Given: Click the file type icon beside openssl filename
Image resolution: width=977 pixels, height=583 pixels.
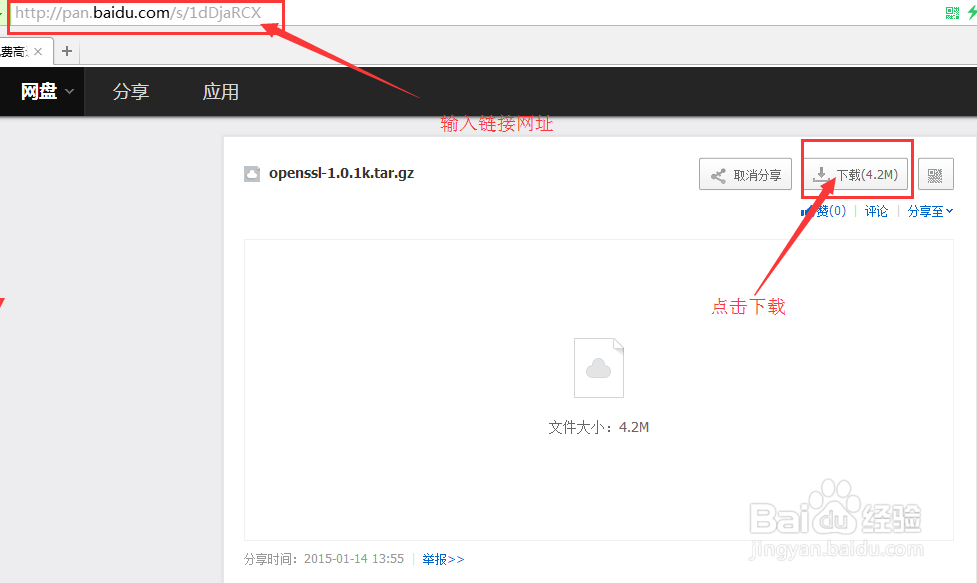Looking at the screenshot, I should tap(252, 174).
